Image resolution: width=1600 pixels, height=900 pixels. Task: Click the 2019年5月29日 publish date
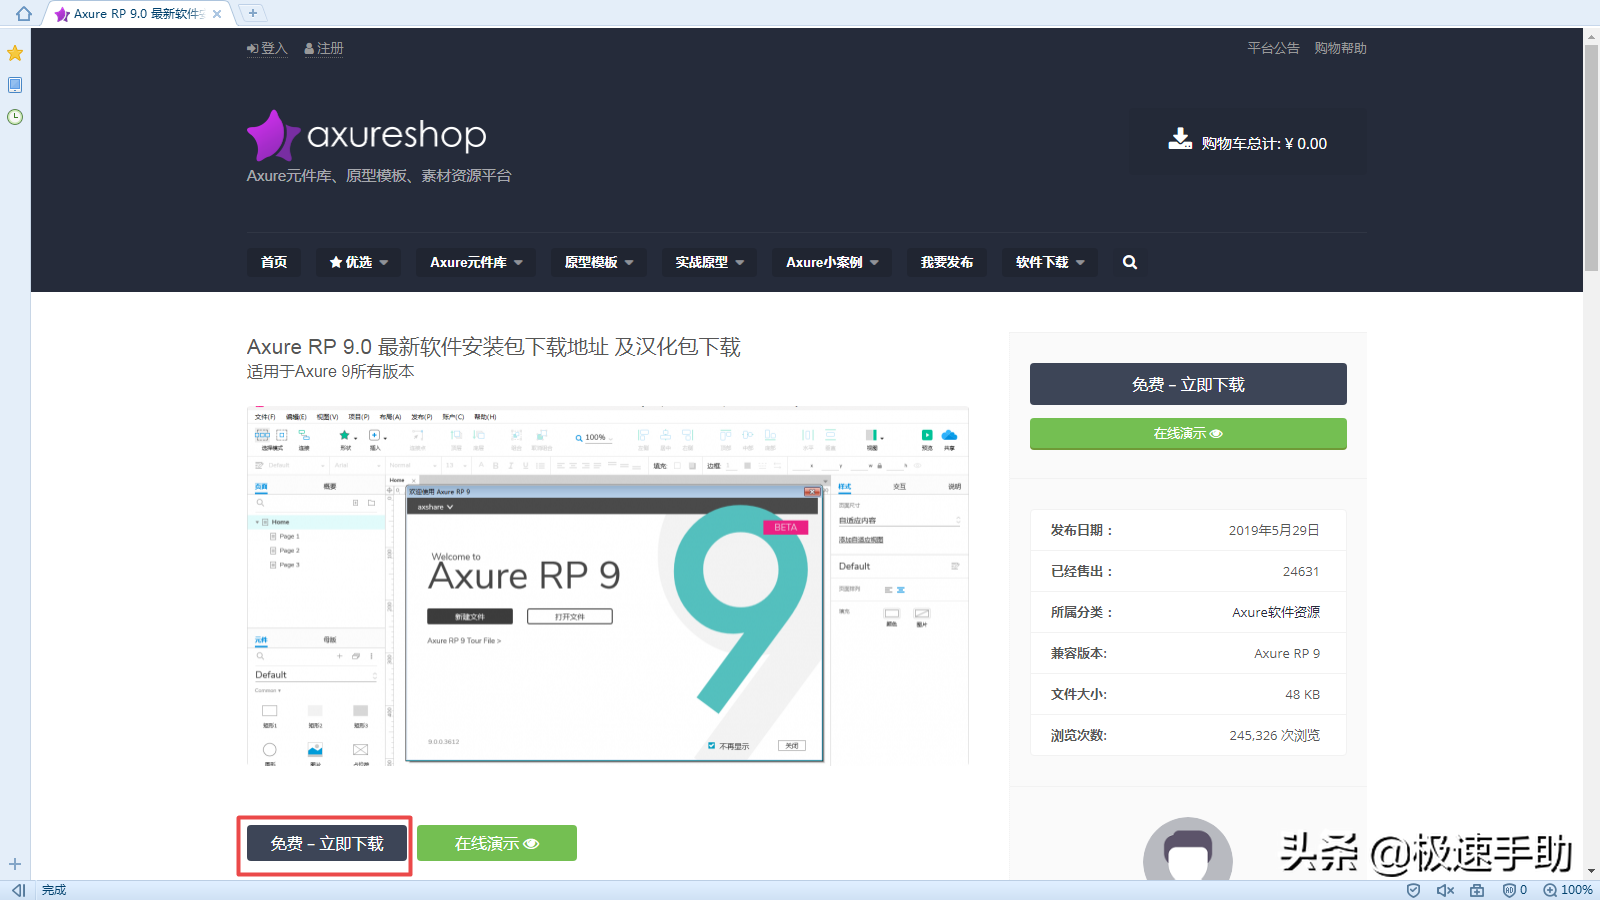1274,530
